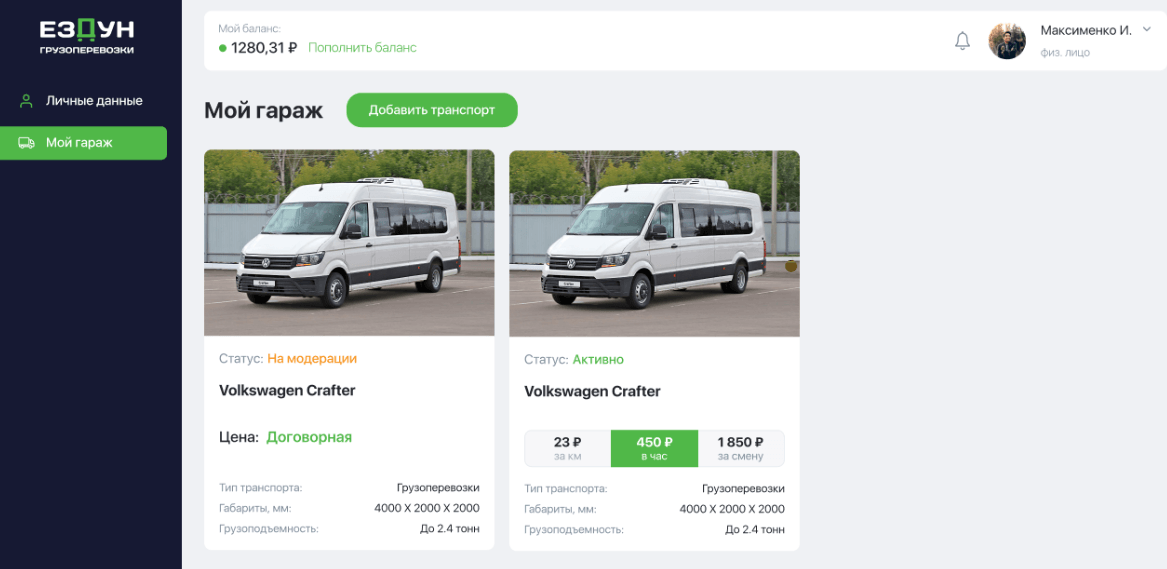Open notifications bell icon
The image size is (1167, 569).
pyautogui.click(x=962, y=41)
